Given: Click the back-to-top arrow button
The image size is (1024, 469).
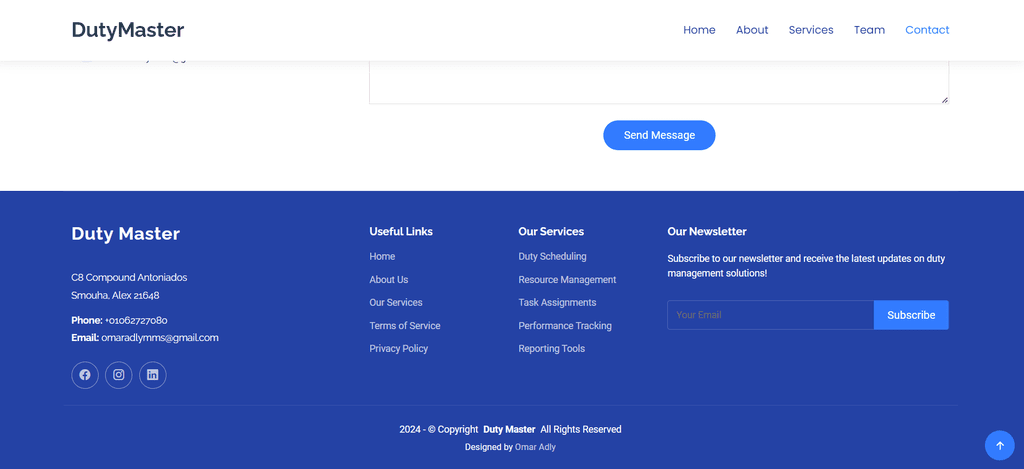Looking at the screenshot, I should point(999,445).
